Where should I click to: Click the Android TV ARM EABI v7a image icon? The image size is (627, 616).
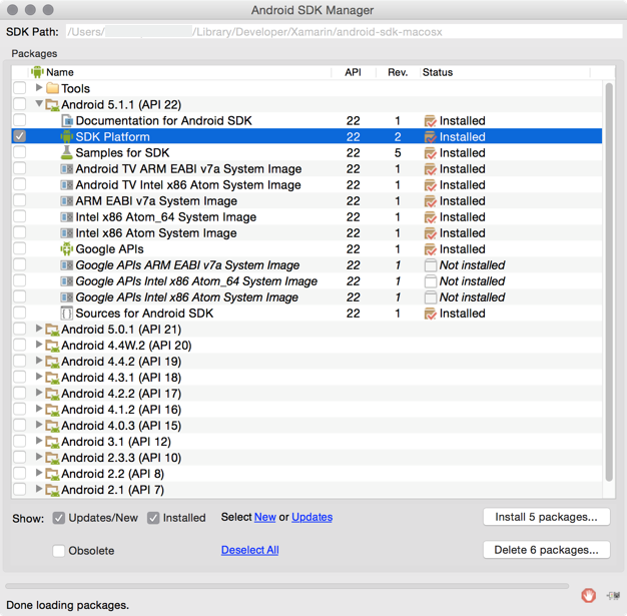tap(67, 169)
